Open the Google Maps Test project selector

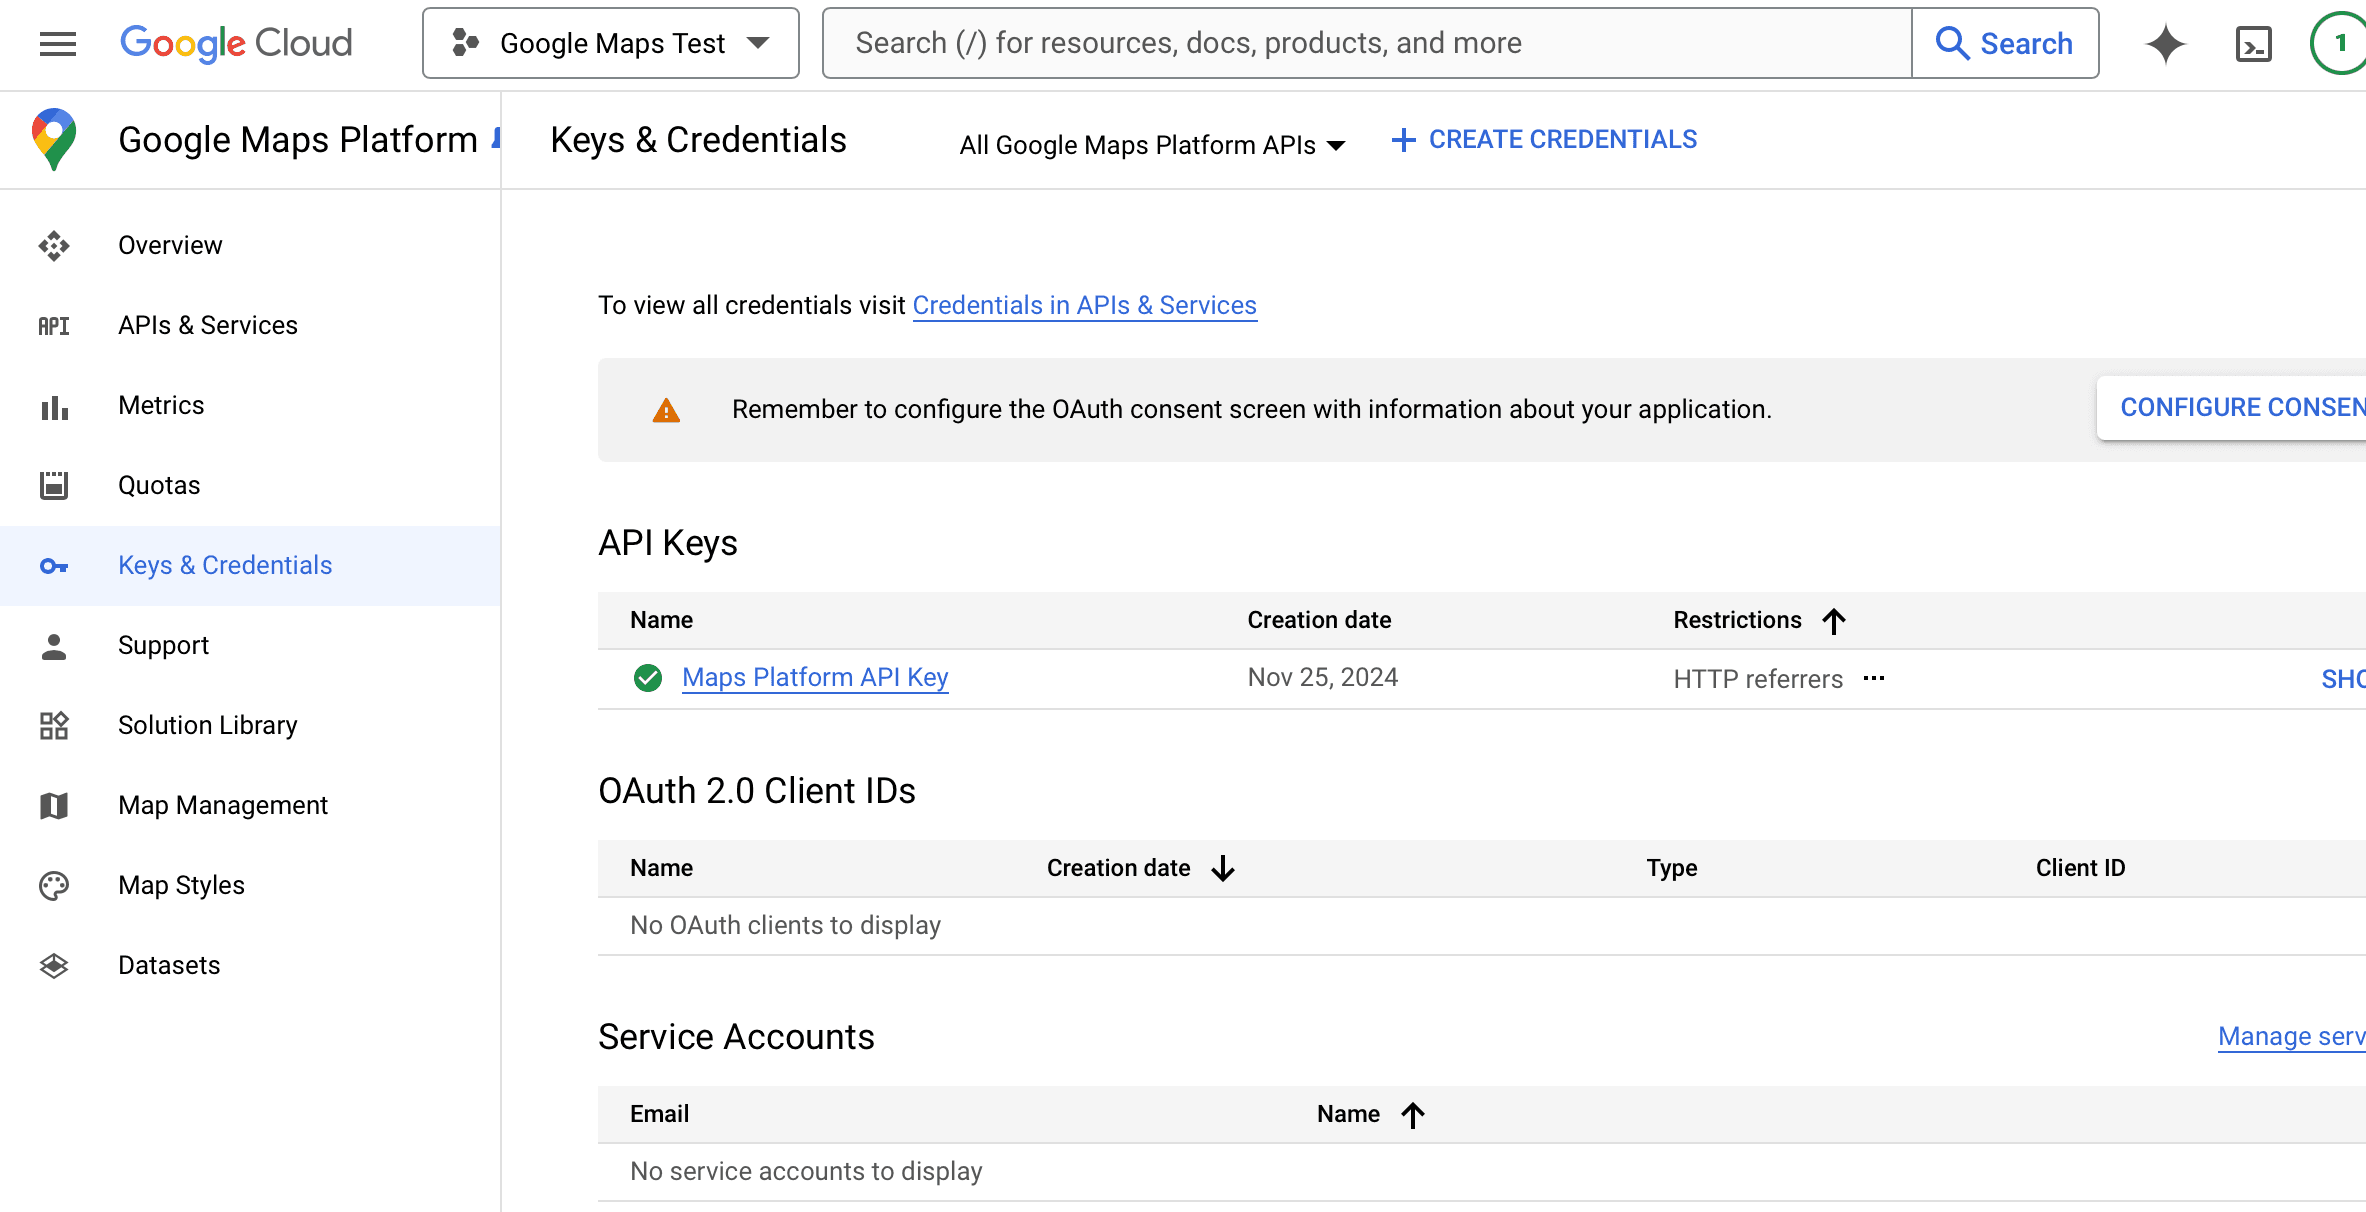pyautogui.click(x=610, y=43)
